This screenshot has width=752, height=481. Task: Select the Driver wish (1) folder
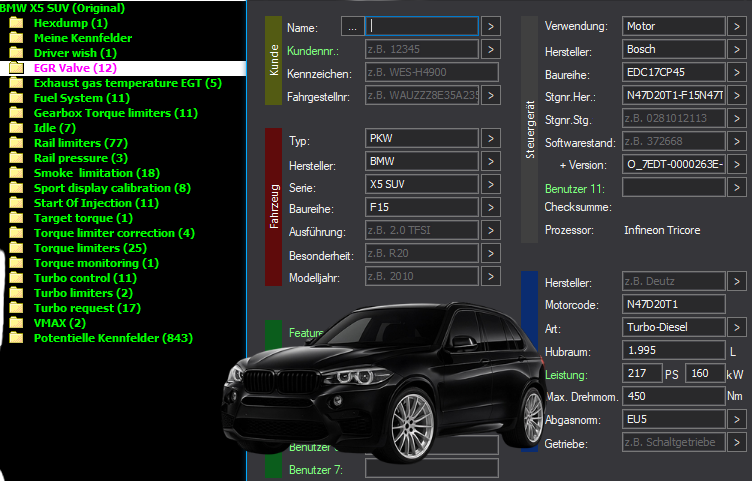(75, 53)
